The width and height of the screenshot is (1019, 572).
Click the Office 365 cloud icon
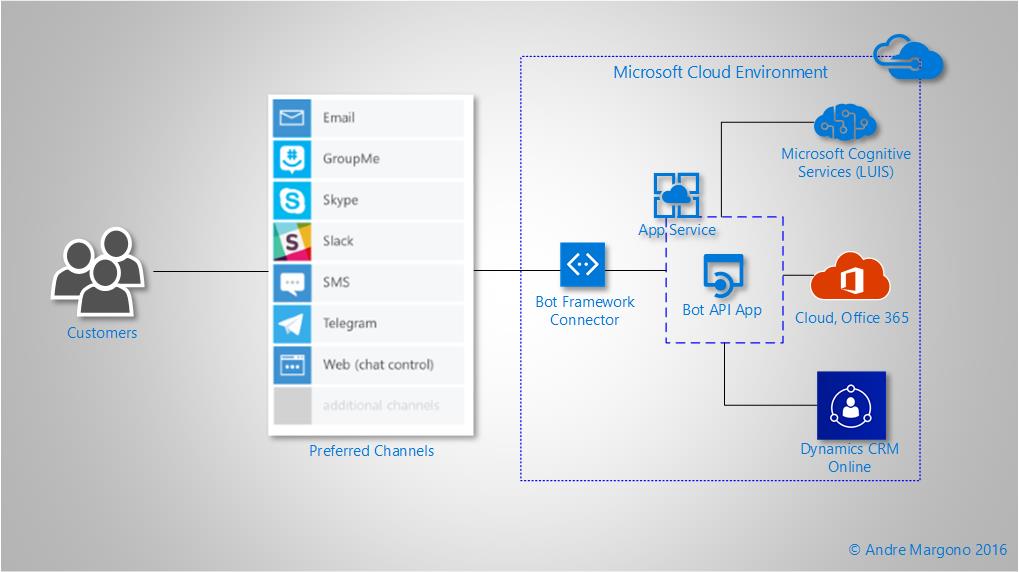click(850, 276)
